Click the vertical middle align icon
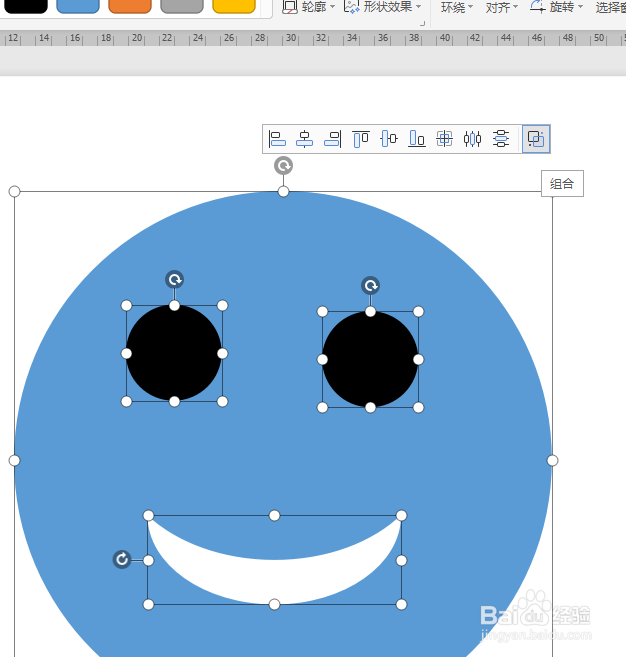The width and height of the screenshot is (626, 657). (389, 139)
